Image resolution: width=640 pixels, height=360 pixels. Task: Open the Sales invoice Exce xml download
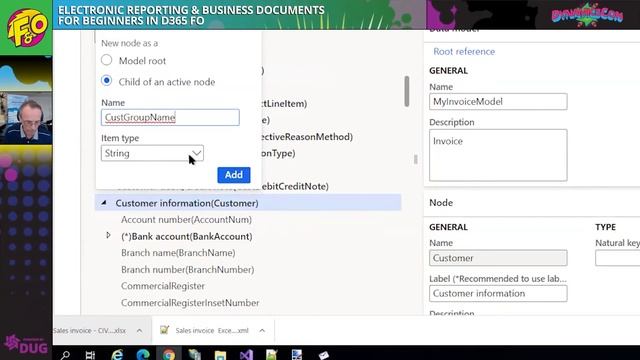212,331
